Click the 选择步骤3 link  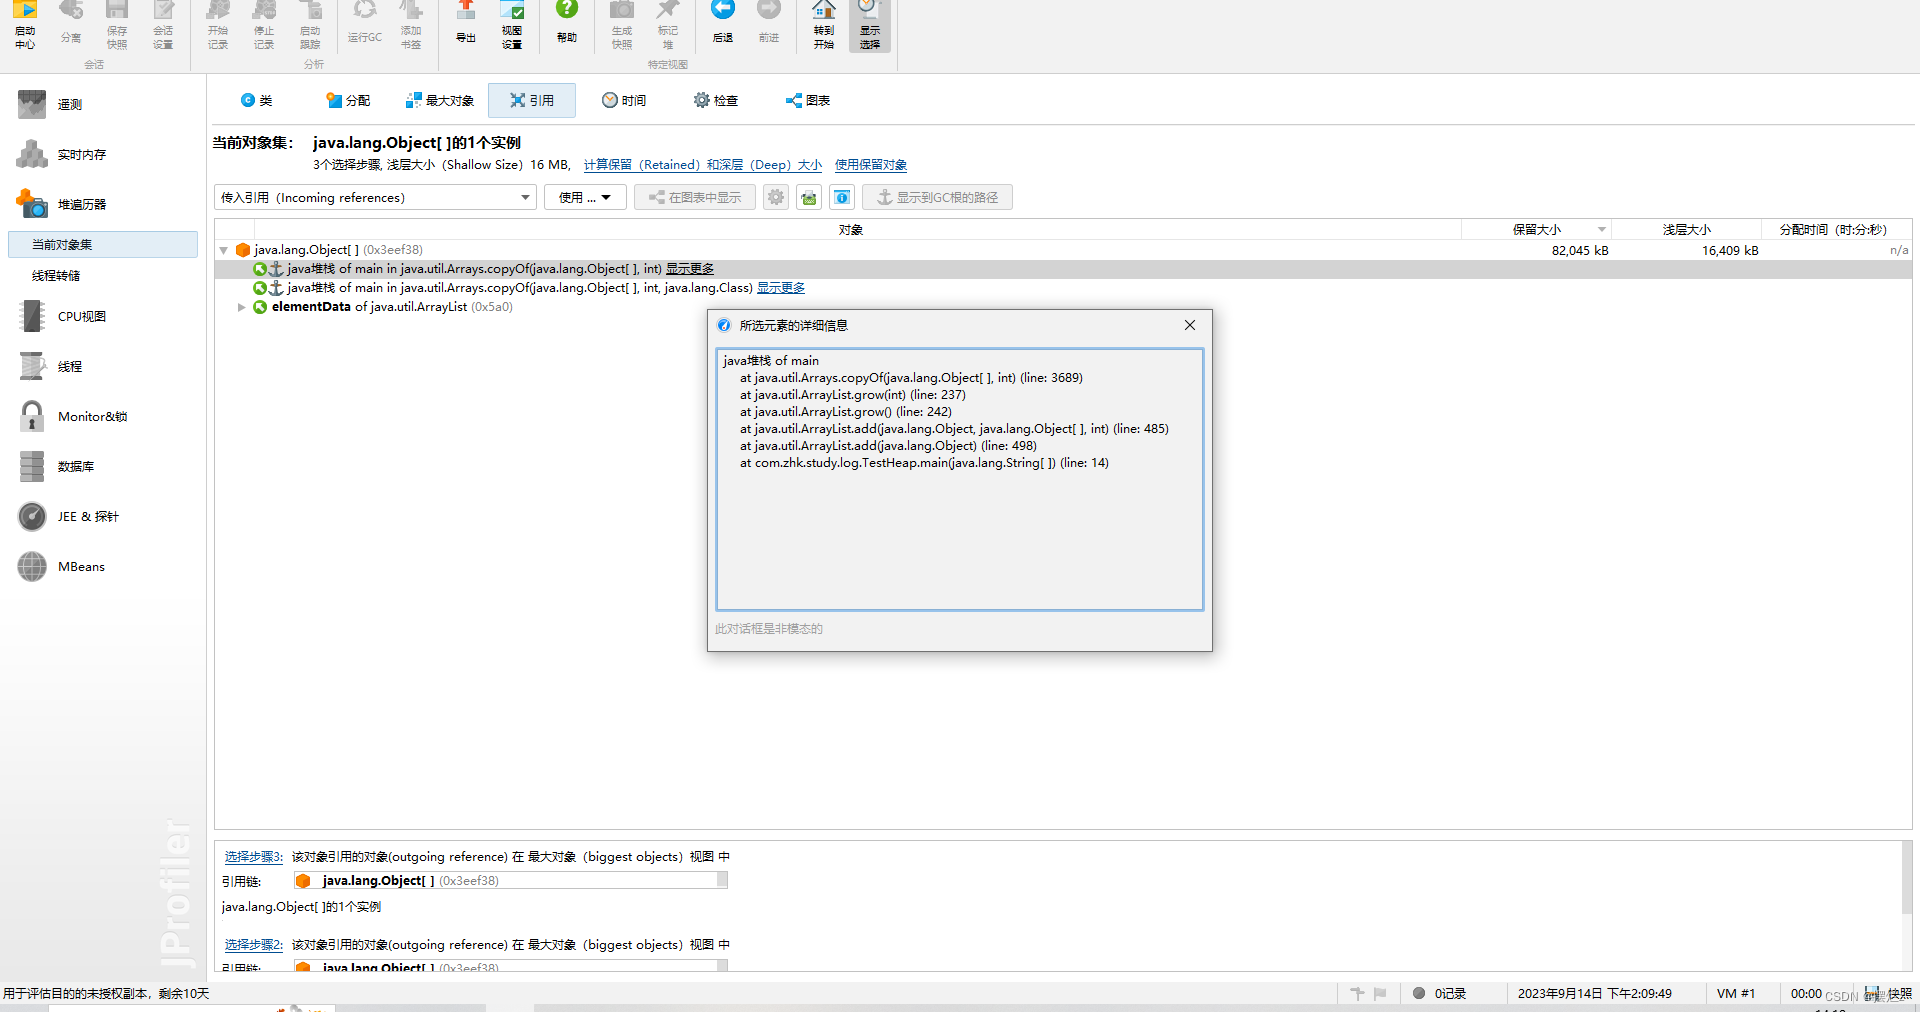tap(253, 857)
